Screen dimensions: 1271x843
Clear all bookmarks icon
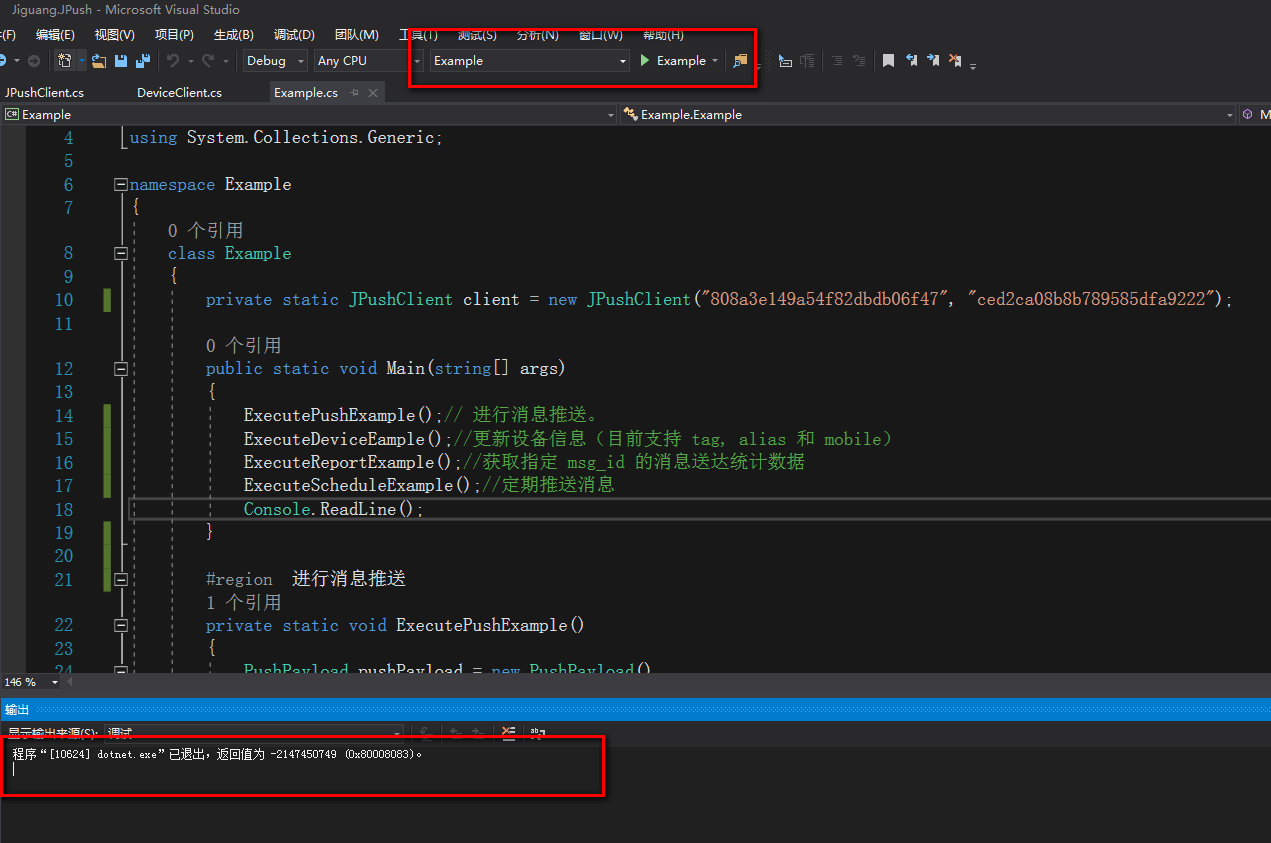click(x=955, y=61)
